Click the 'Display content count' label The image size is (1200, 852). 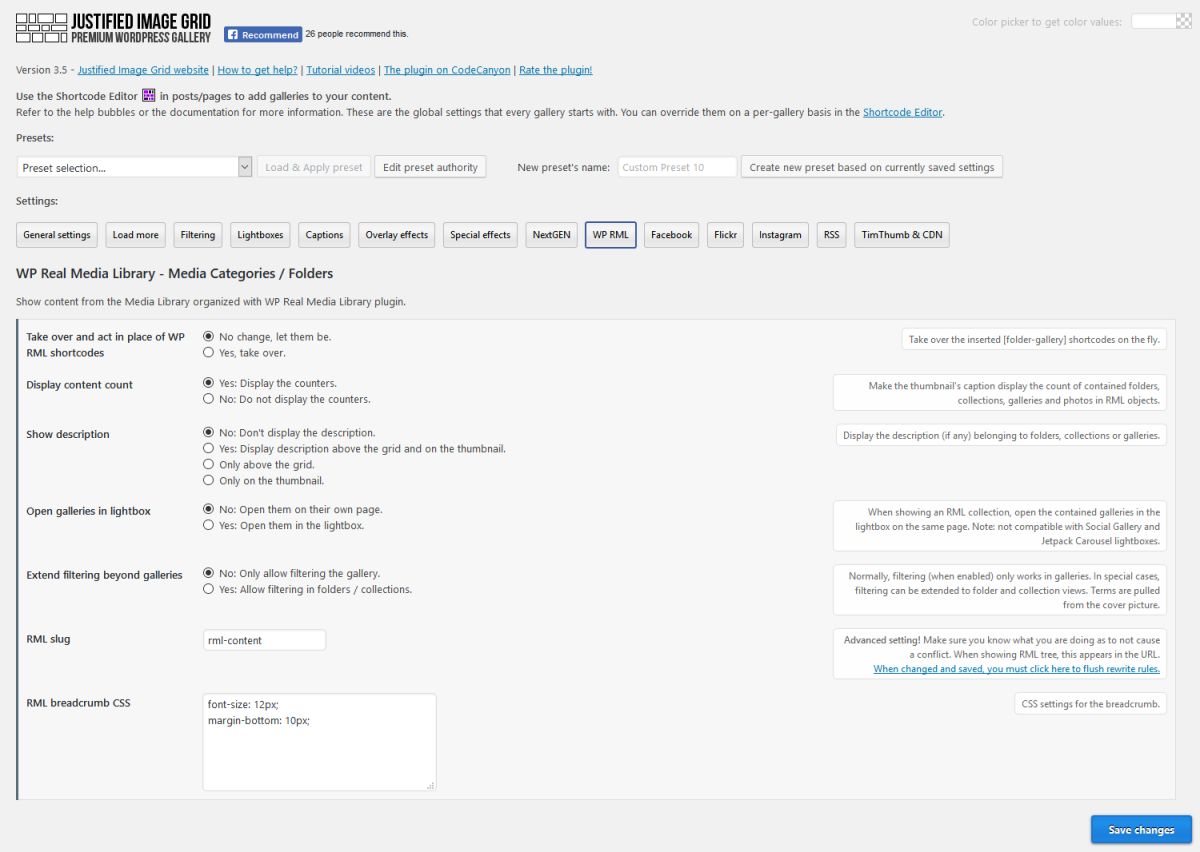point(79,385)
